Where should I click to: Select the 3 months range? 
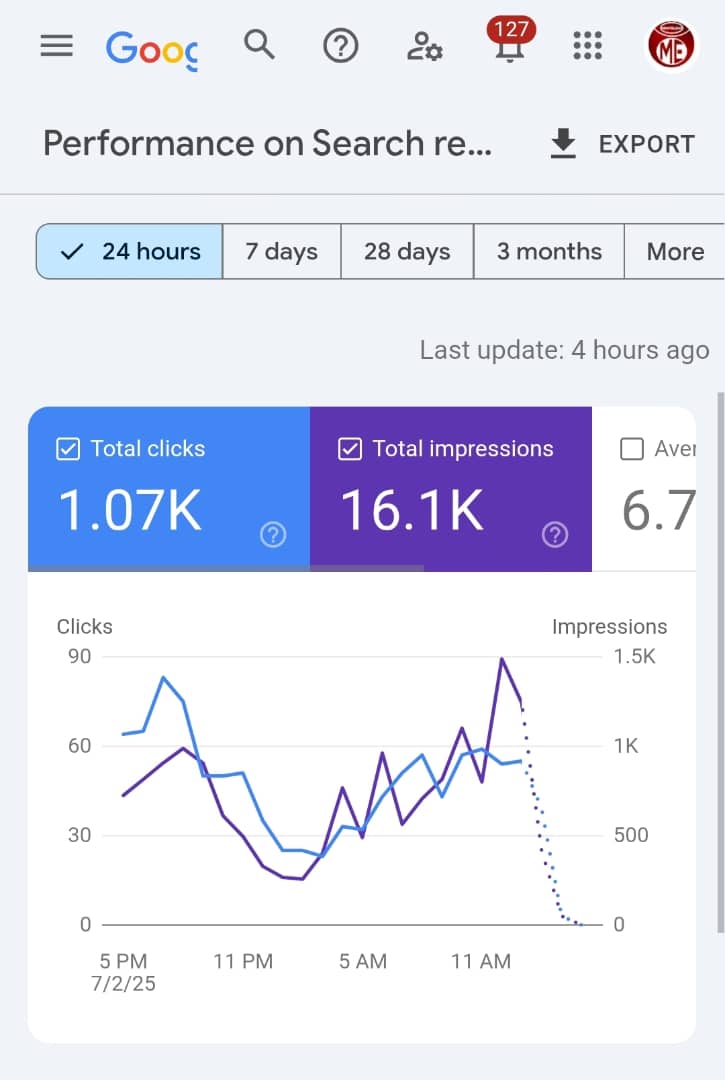coord(549,251)
